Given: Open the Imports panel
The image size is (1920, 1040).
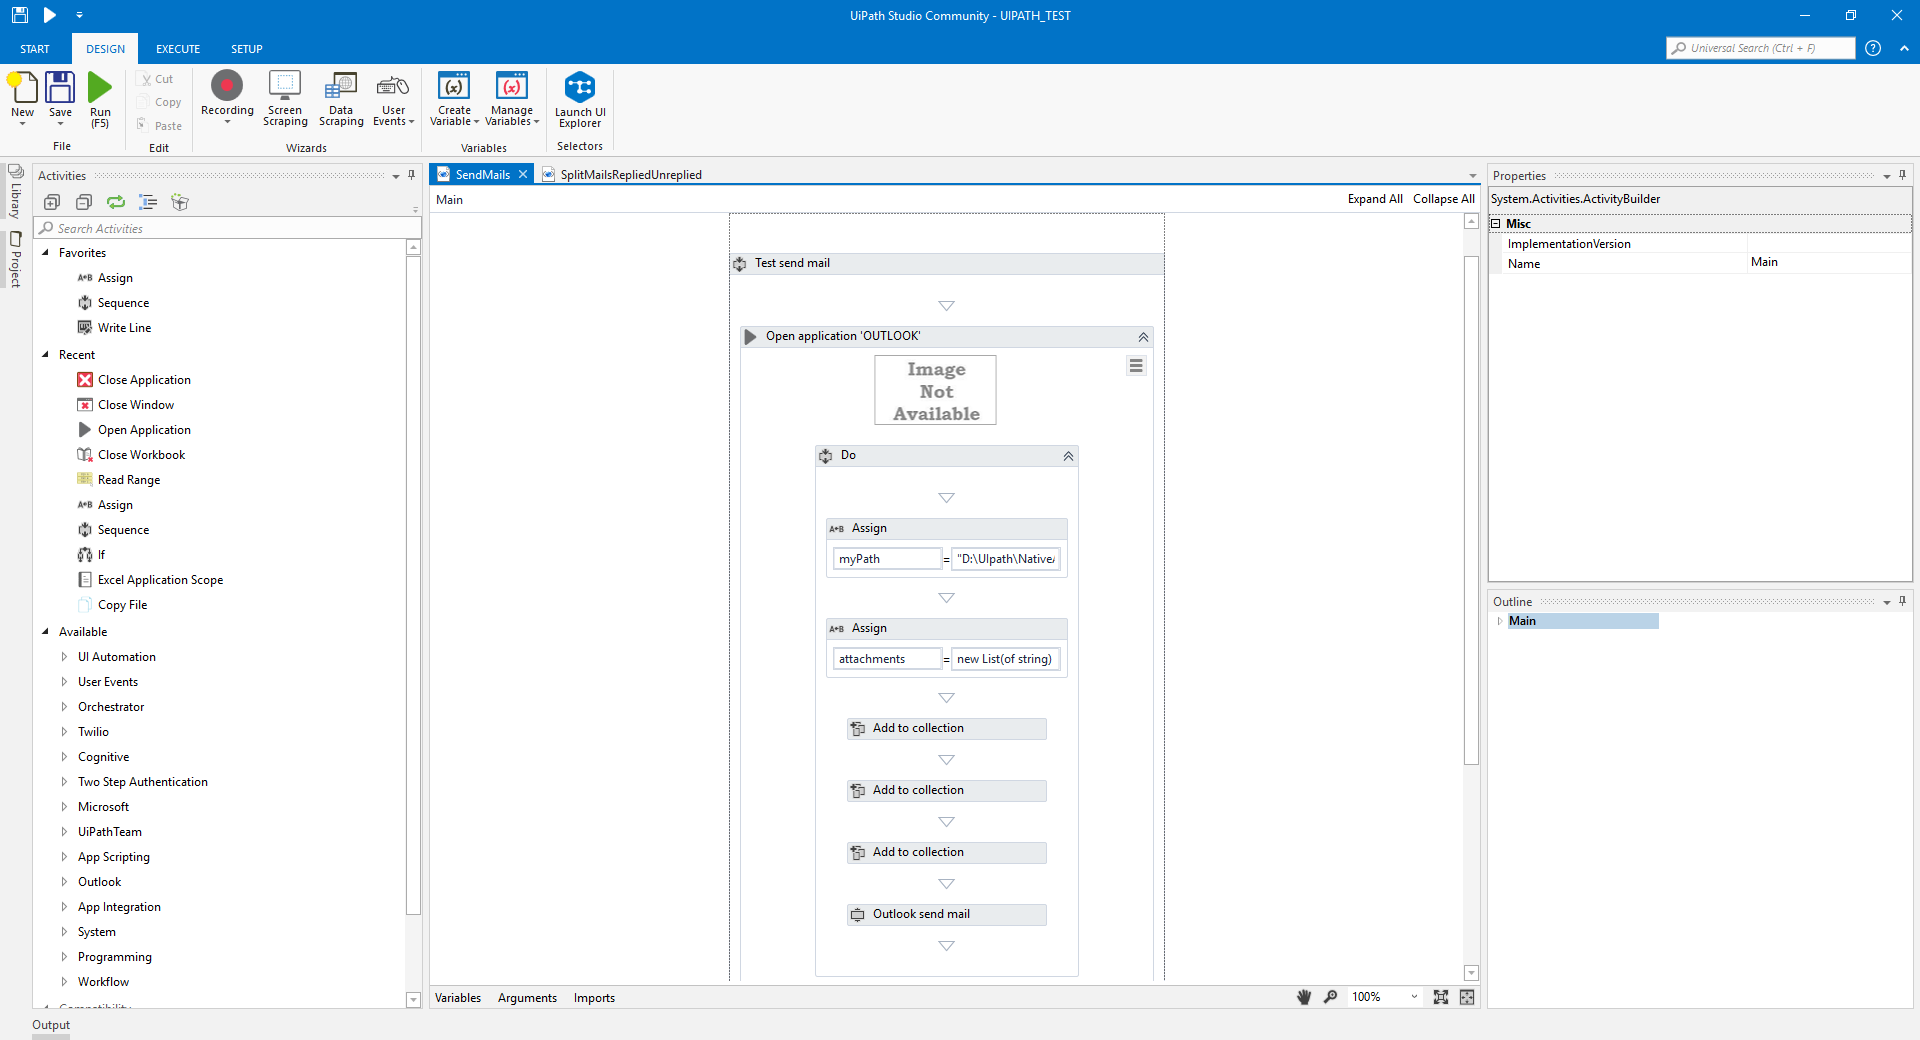Looking at the screenshot, I should (x=594, y=998).
